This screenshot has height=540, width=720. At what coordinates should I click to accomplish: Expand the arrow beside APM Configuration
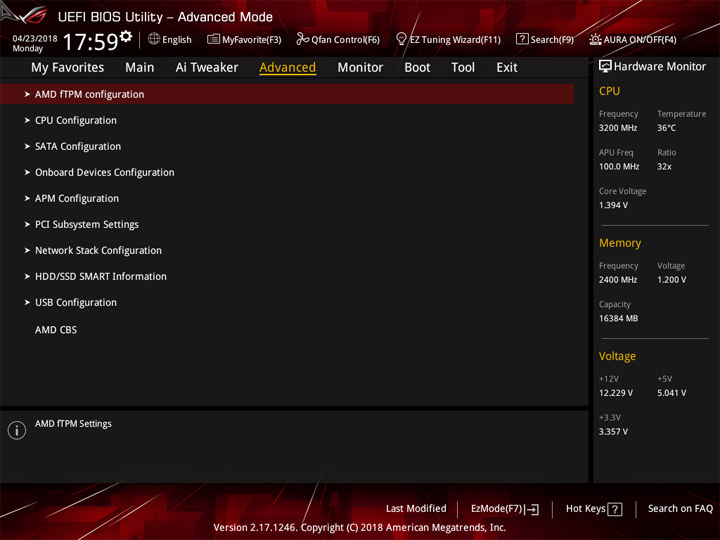point(27,198)
